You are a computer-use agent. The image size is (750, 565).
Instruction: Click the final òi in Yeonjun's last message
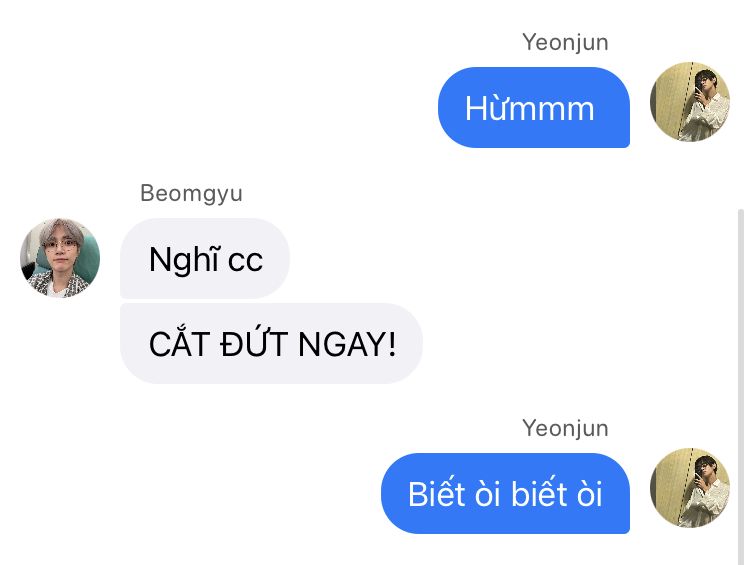tap(589, 494)
